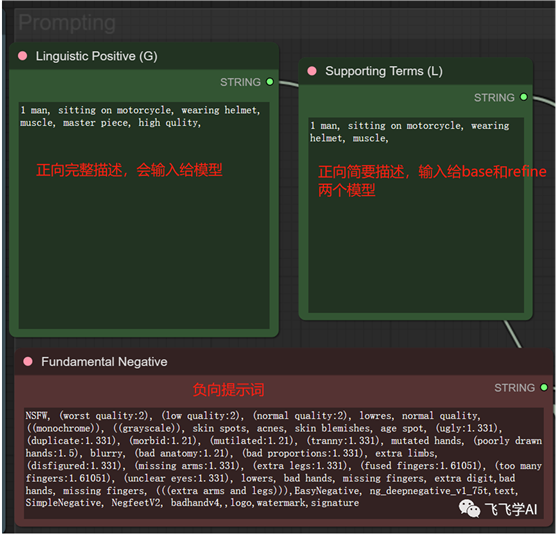Image resolution: width=556 pixels, height=534 pixels.
Task: Collapse the Linguistic Positive (G) node via pink dot
Action: 23,56
